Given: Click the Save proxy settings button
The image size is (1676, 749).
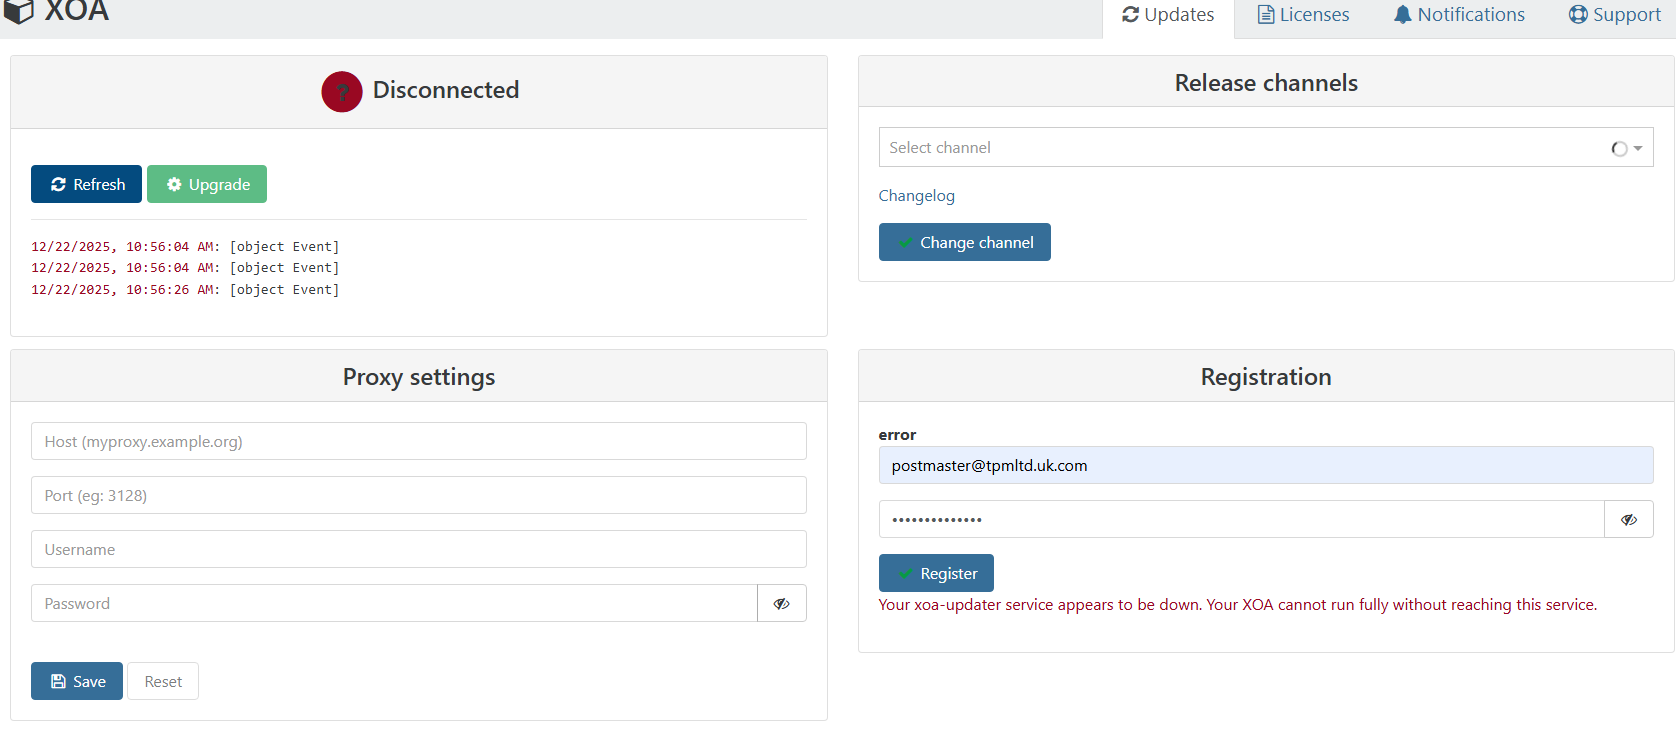Looking at the screenshot, I should click(77, 681).
